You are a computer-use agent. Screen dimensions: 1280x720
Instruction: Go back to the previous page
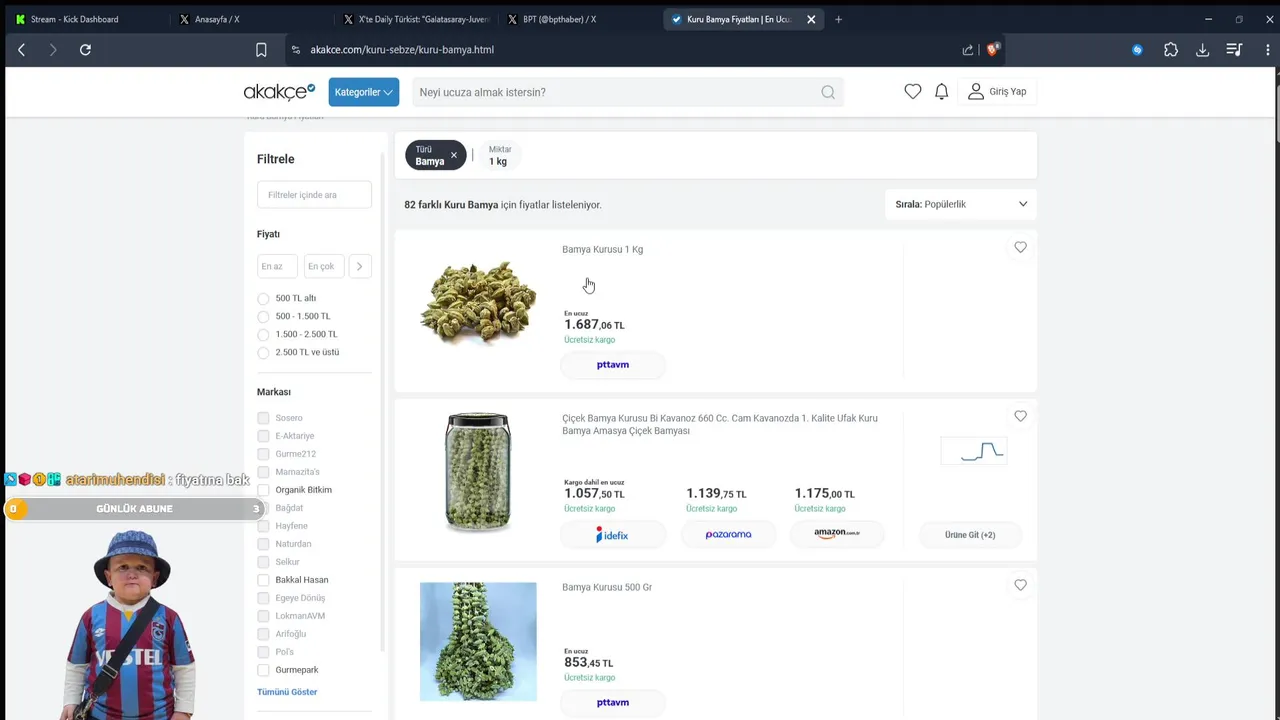(x=21, y=50)
